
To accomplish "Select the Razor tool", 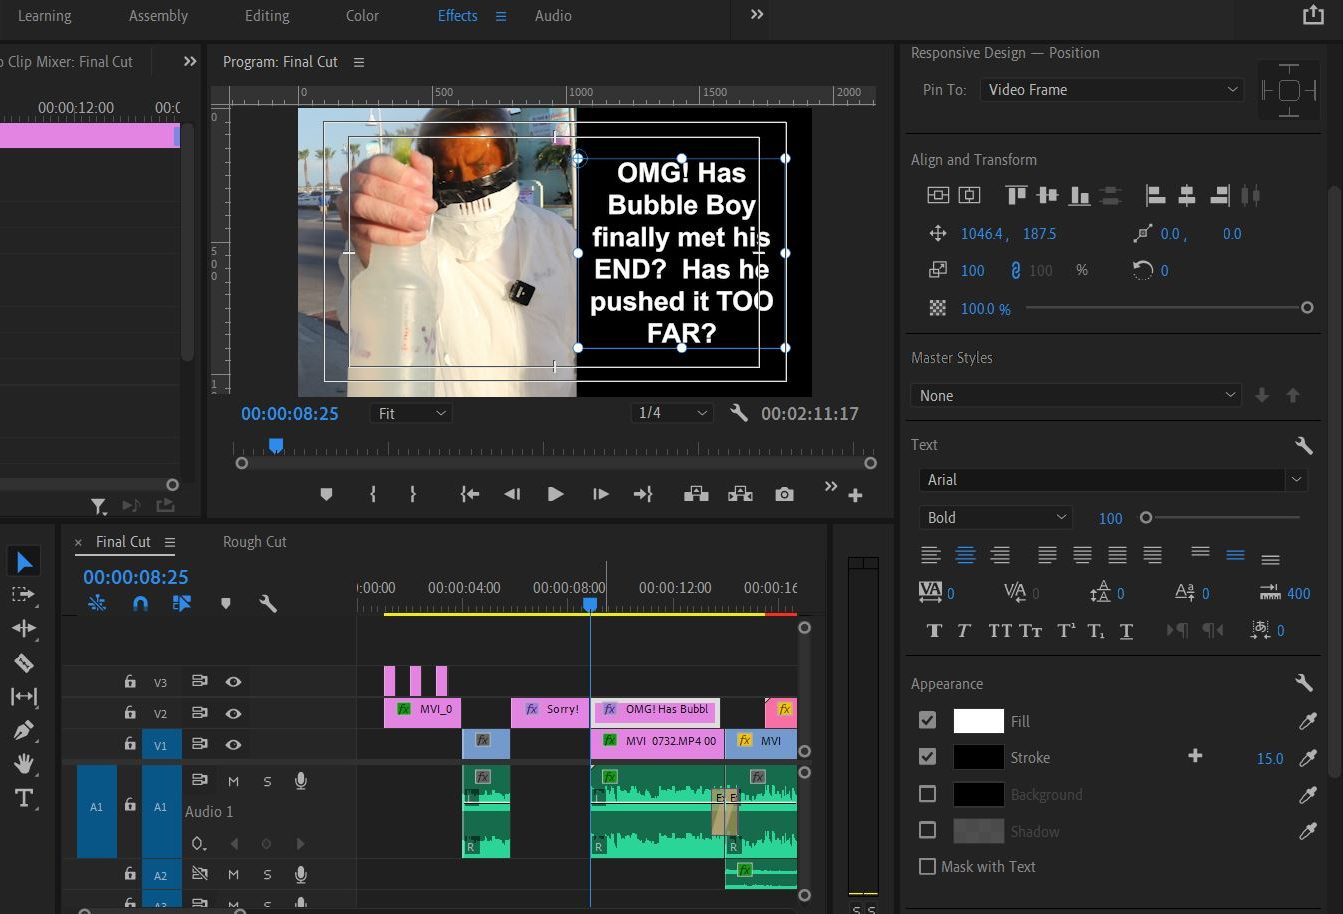I will [24, 662].
